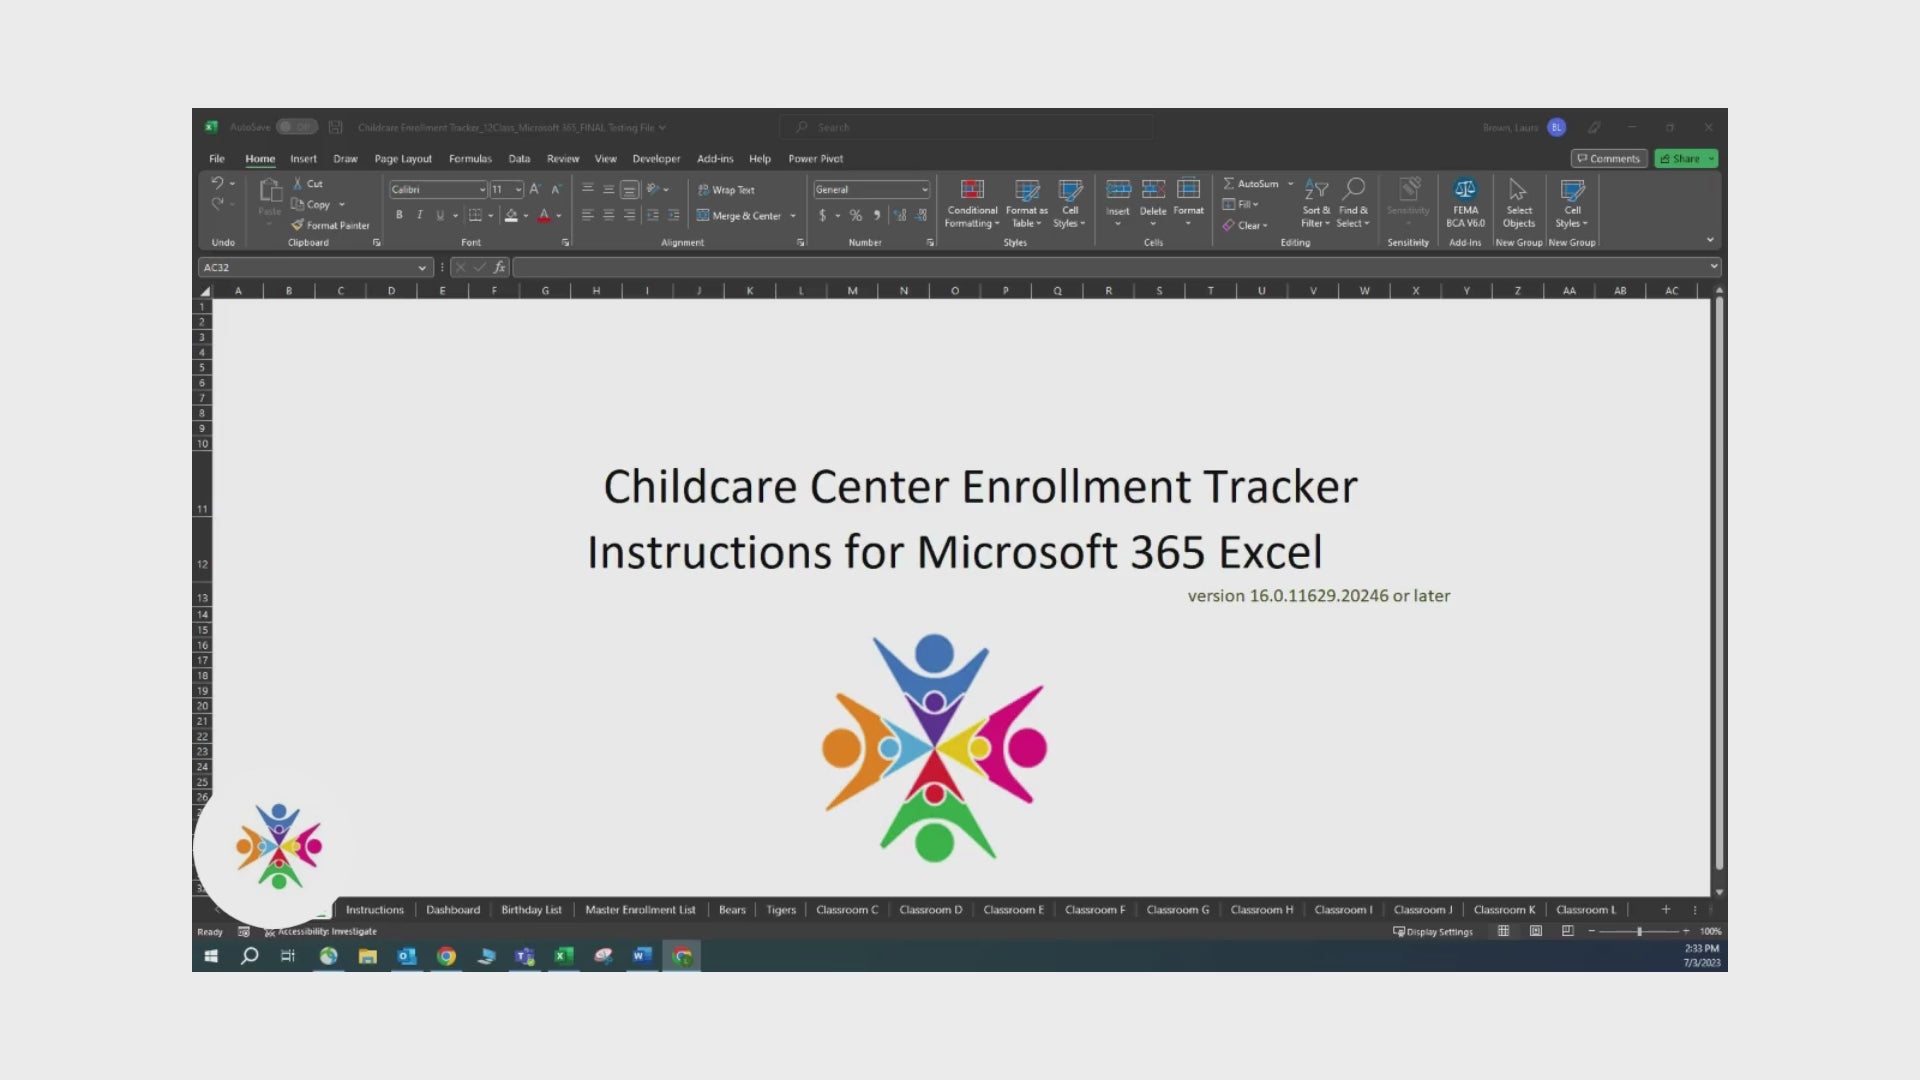Viewport: 1920px width, 1080px height.
Task: Open Word from the taskbar
Action: [642, 956]
